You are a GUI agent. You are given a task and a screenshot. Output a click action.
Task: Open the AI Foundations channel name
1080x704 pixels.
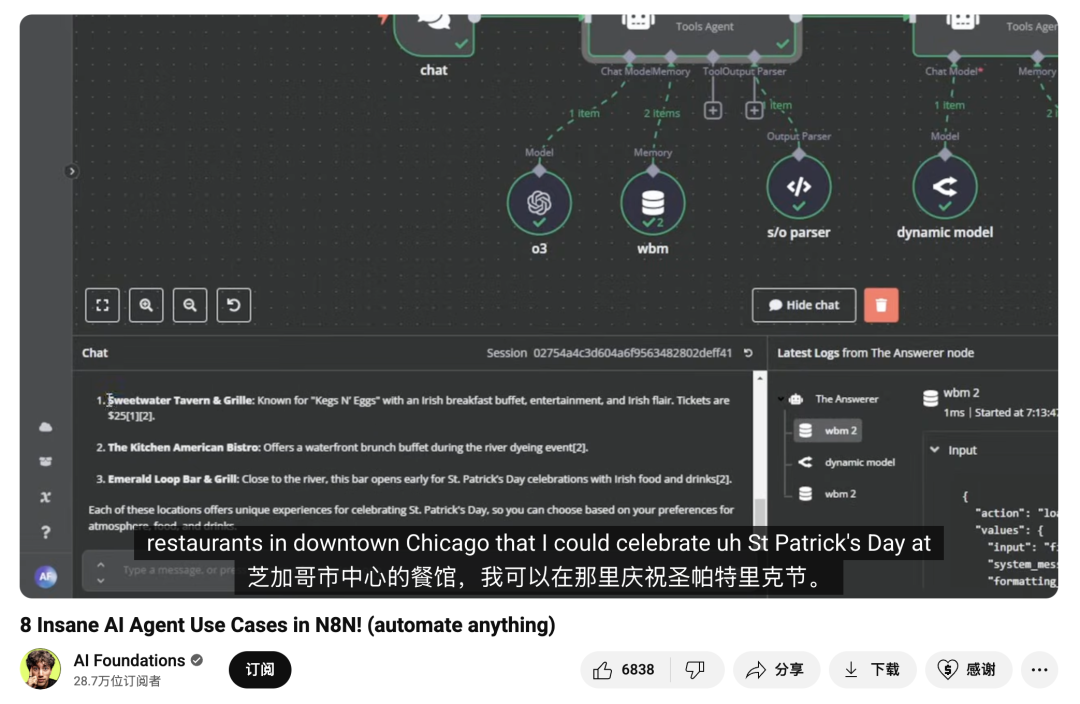click(129, 661)
